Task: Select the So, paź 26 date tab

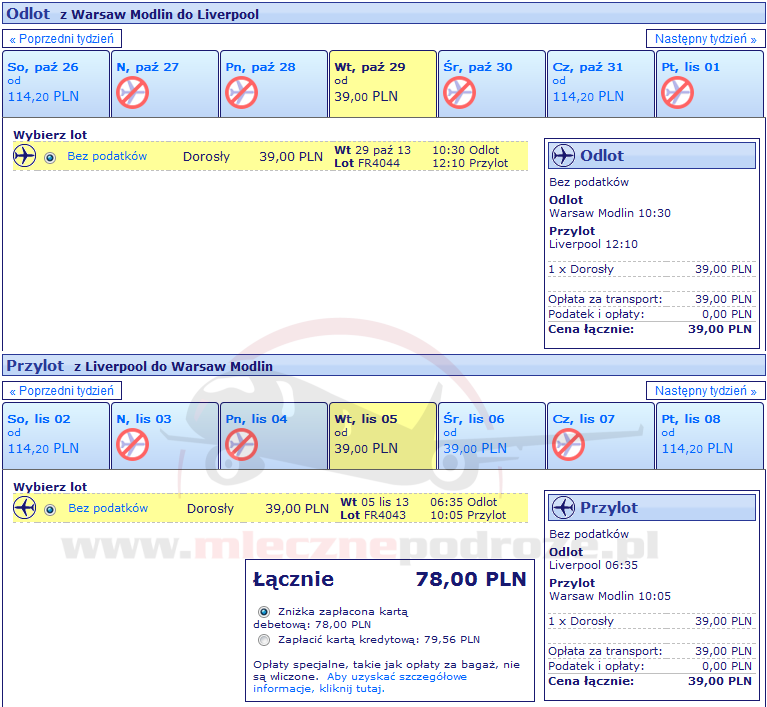Action: tap(56, 83)
